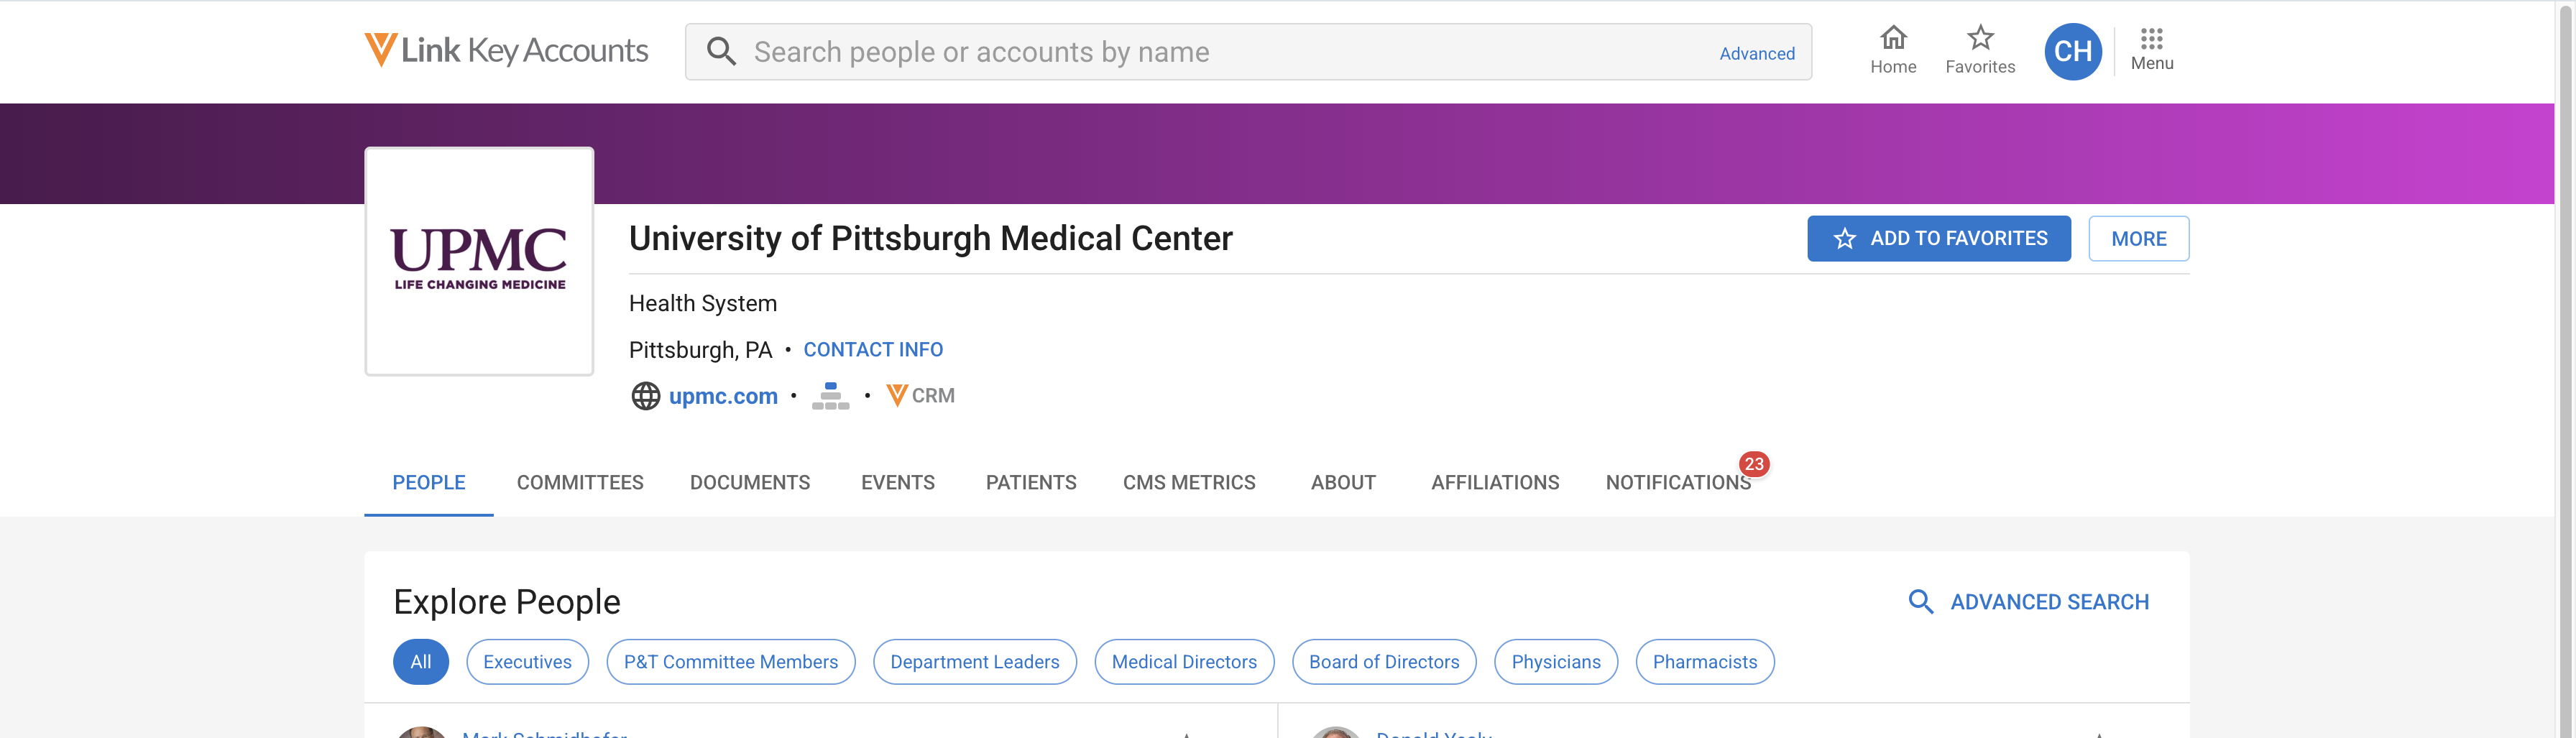The width and height of the screenshot is (2576, 738).
Task: Open the NOTIFICATIONS tab
Action: (x=1678, y=482)
